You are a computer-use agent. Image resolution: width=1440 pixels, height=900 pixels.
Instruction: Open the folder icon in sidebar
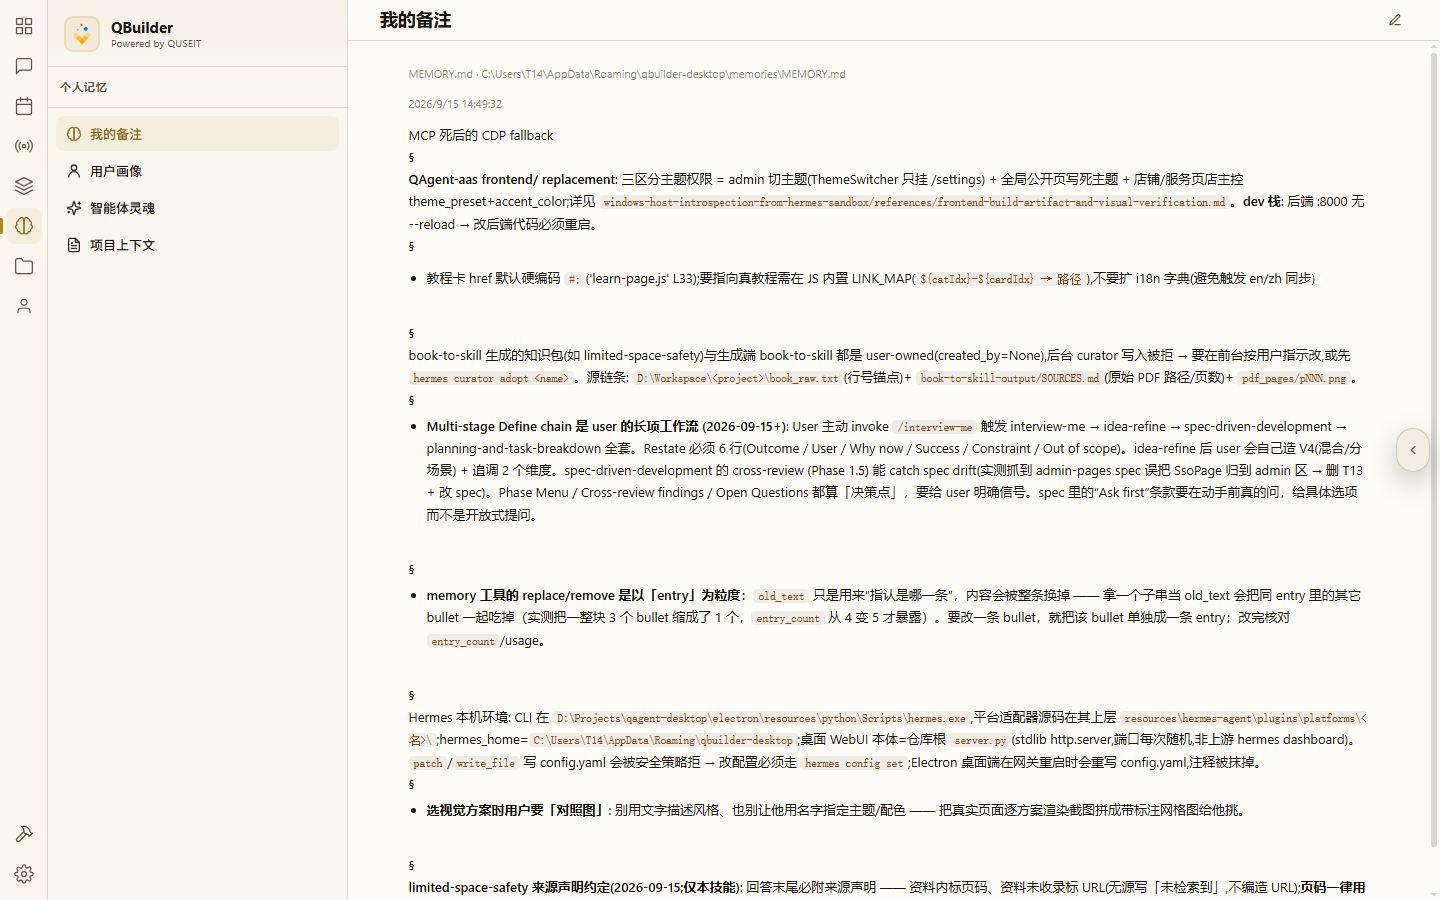click(x=24, y=266)
